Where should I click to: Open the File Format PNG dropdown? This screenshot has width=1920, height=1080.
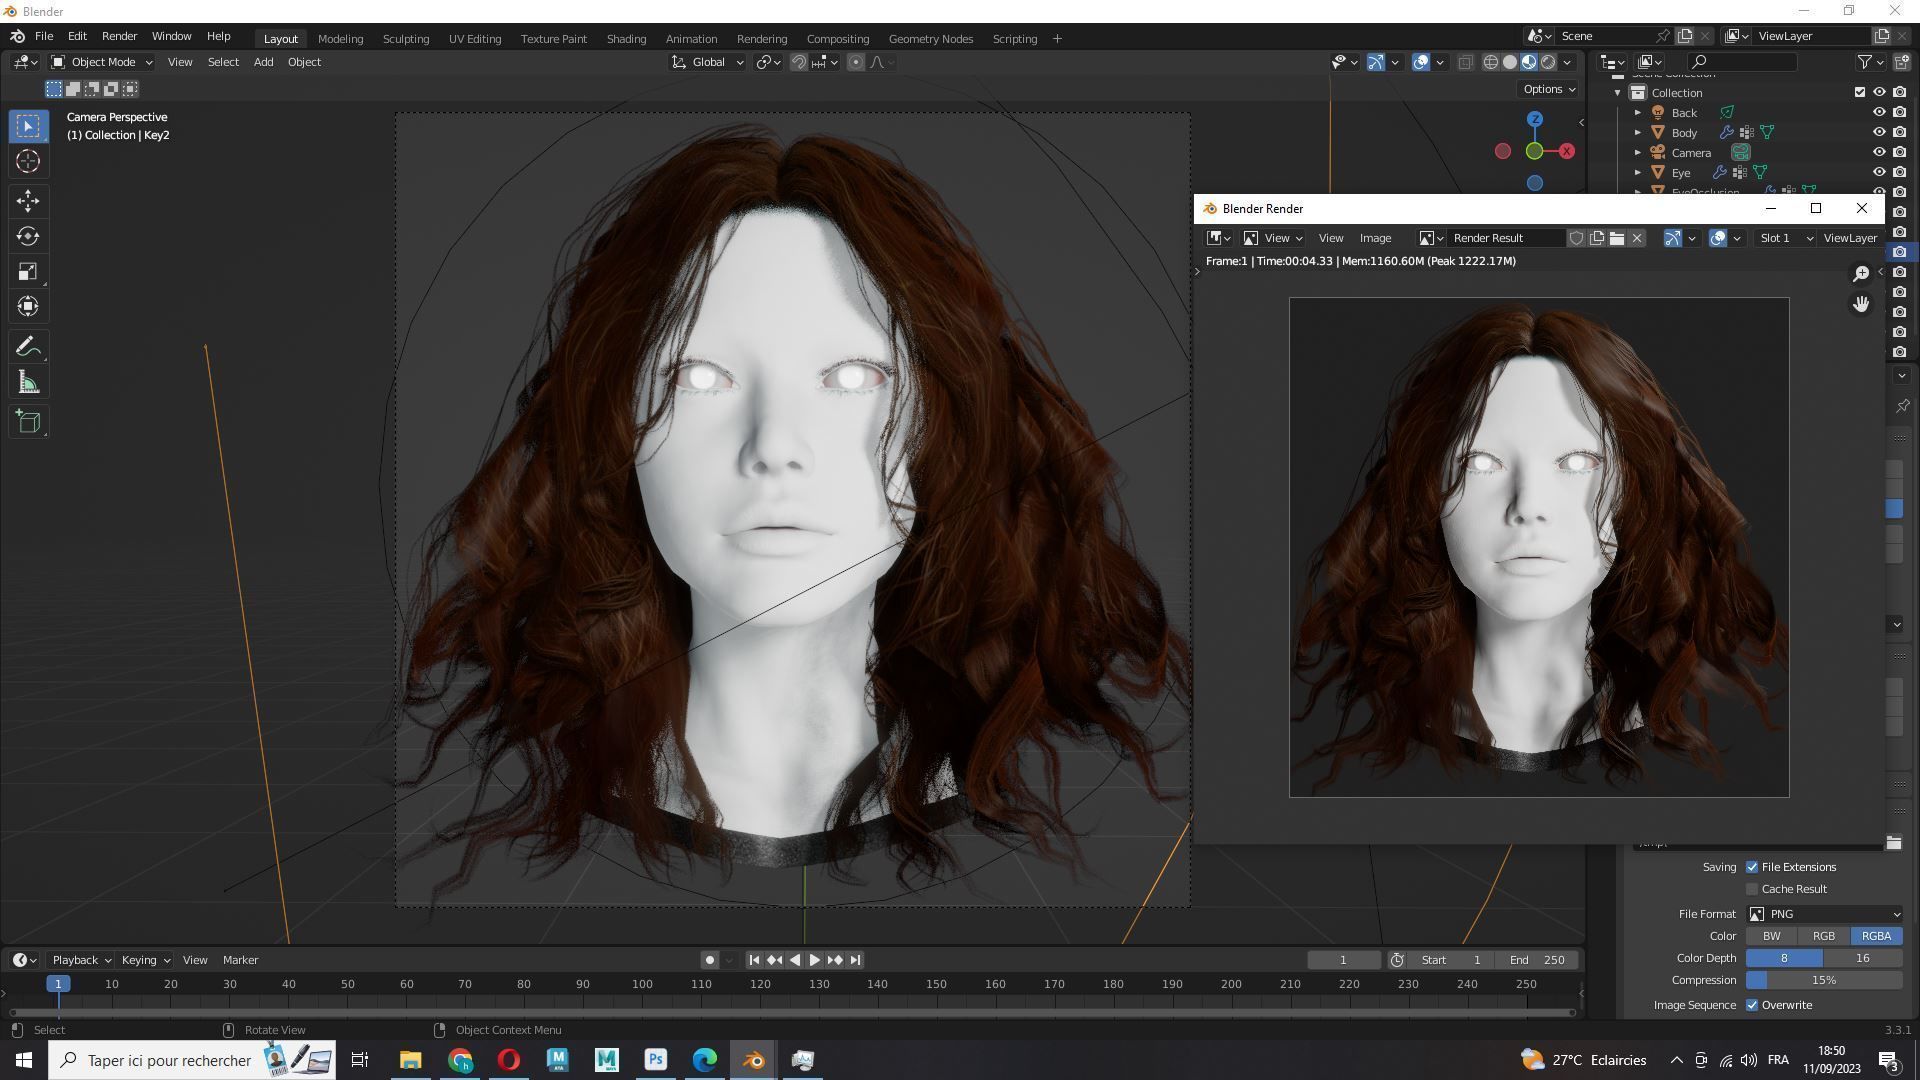tap(1824, 914)
